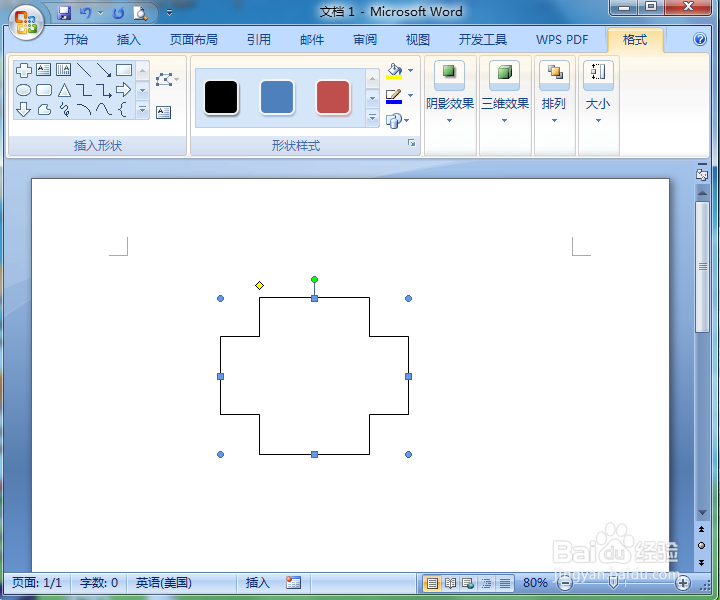Open the edit shape menu
Screen dimensions: 720x600
pyautogui.click(x=166, y=79)
